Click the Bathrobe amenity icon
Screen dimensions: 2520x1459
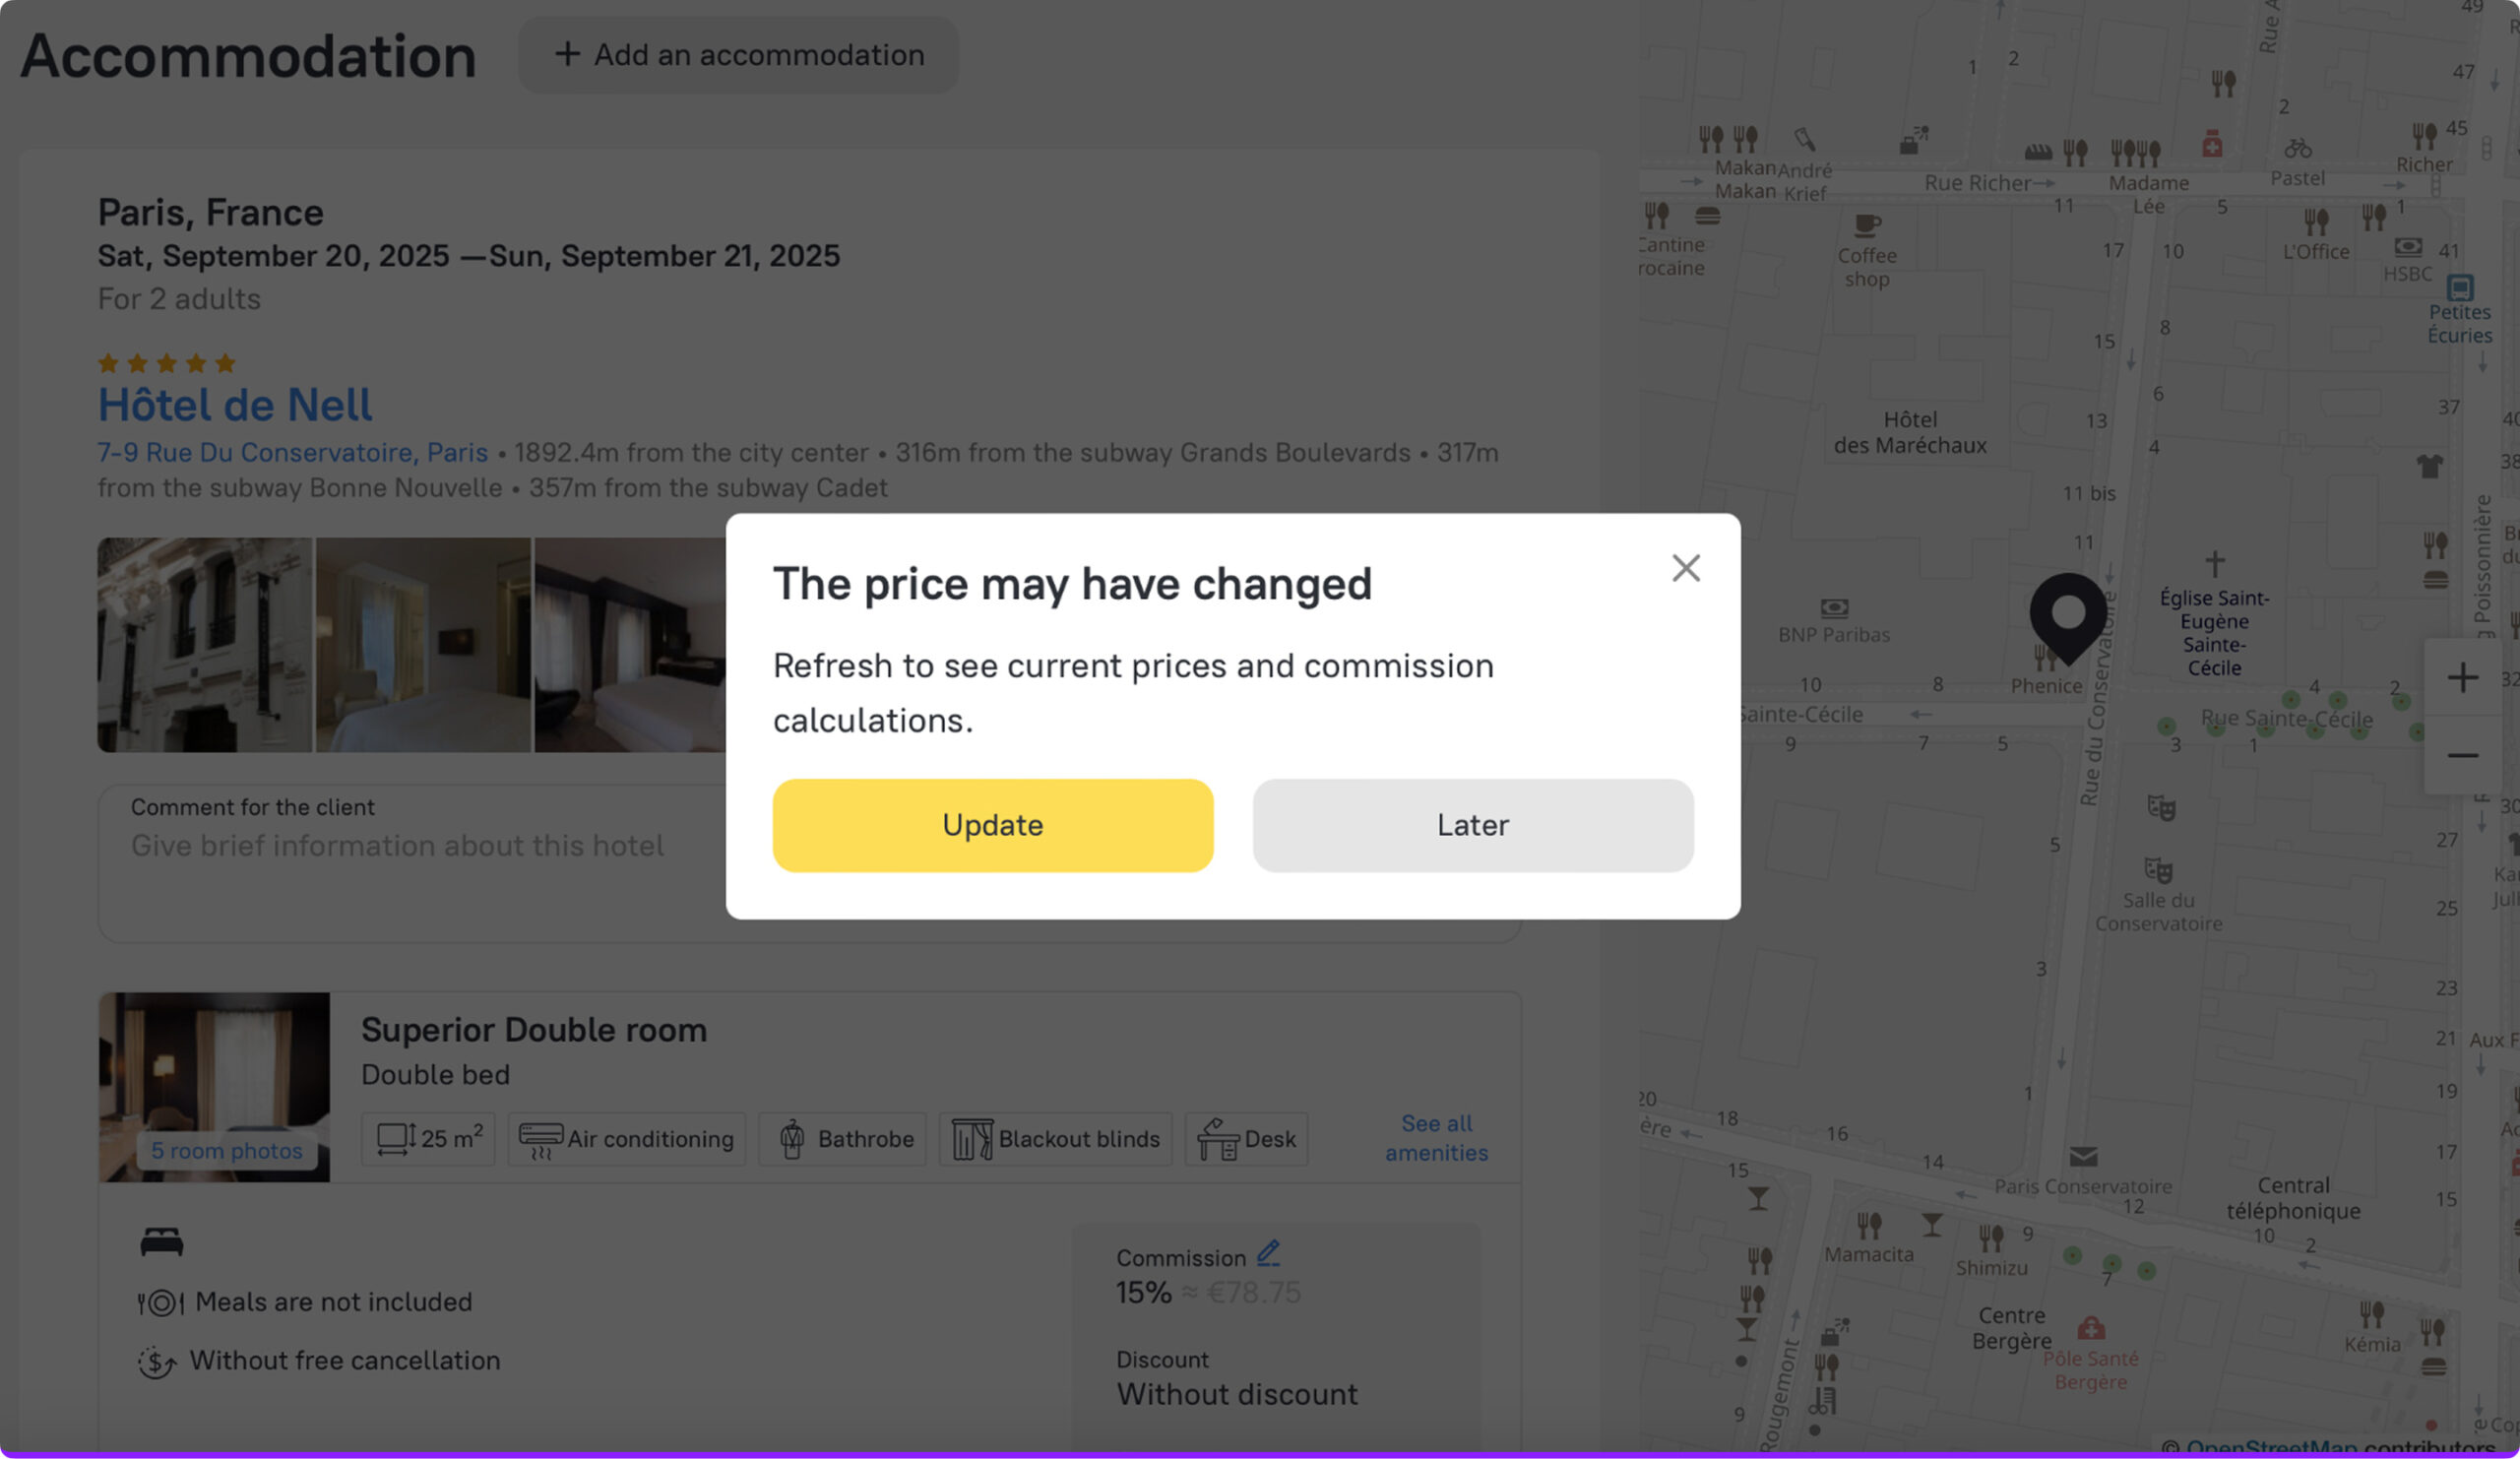pyautogui.click(x=792, y=1139)
